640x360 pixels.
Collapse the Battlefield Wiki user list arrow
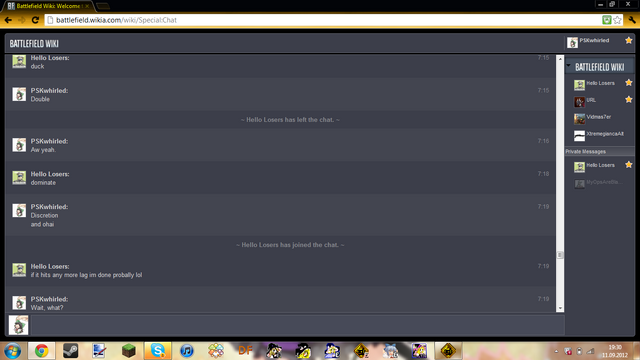click(x=569, y=66)
